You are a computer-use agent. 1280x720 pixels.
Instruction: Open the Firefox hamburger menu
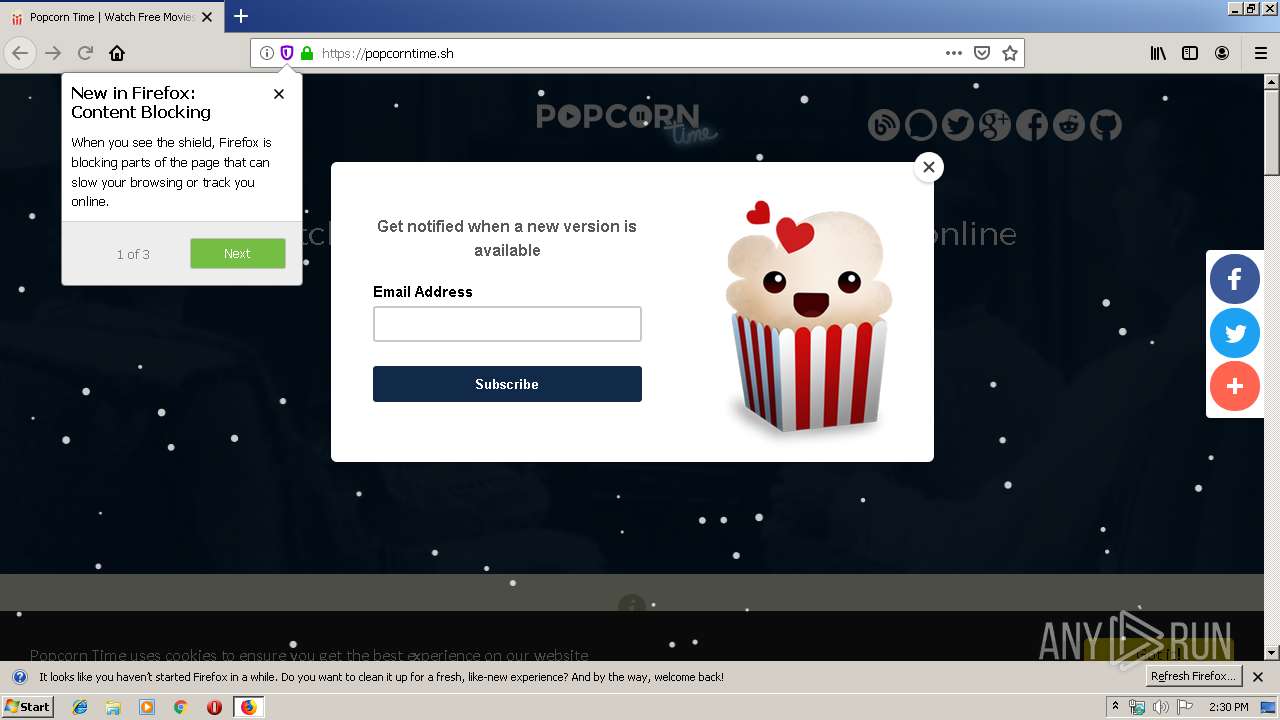pyautogui.click(x=1261, y=53)
